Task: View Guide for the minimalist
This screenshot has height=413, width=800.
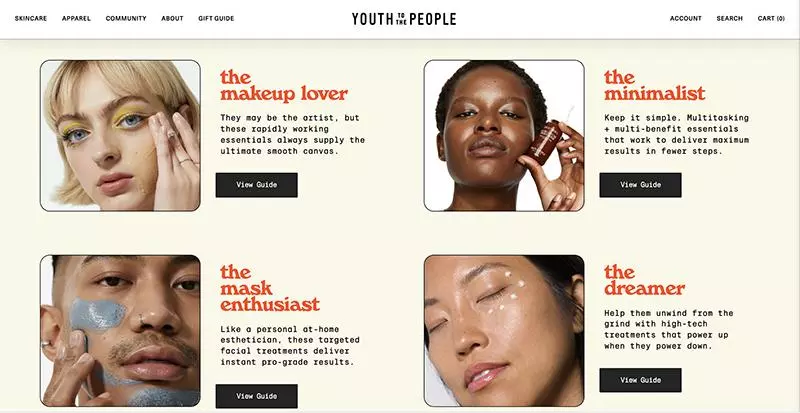Action: coord(640,185)
